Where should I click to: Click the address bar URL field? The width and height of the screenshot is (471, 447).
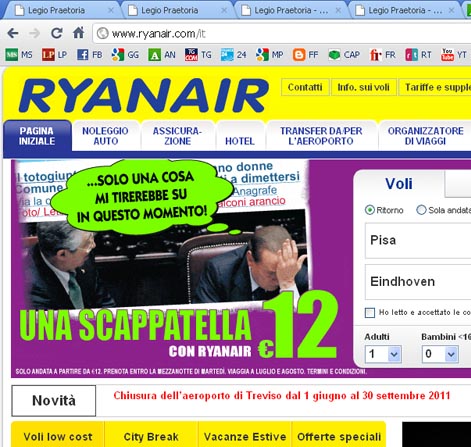[282, 33]
